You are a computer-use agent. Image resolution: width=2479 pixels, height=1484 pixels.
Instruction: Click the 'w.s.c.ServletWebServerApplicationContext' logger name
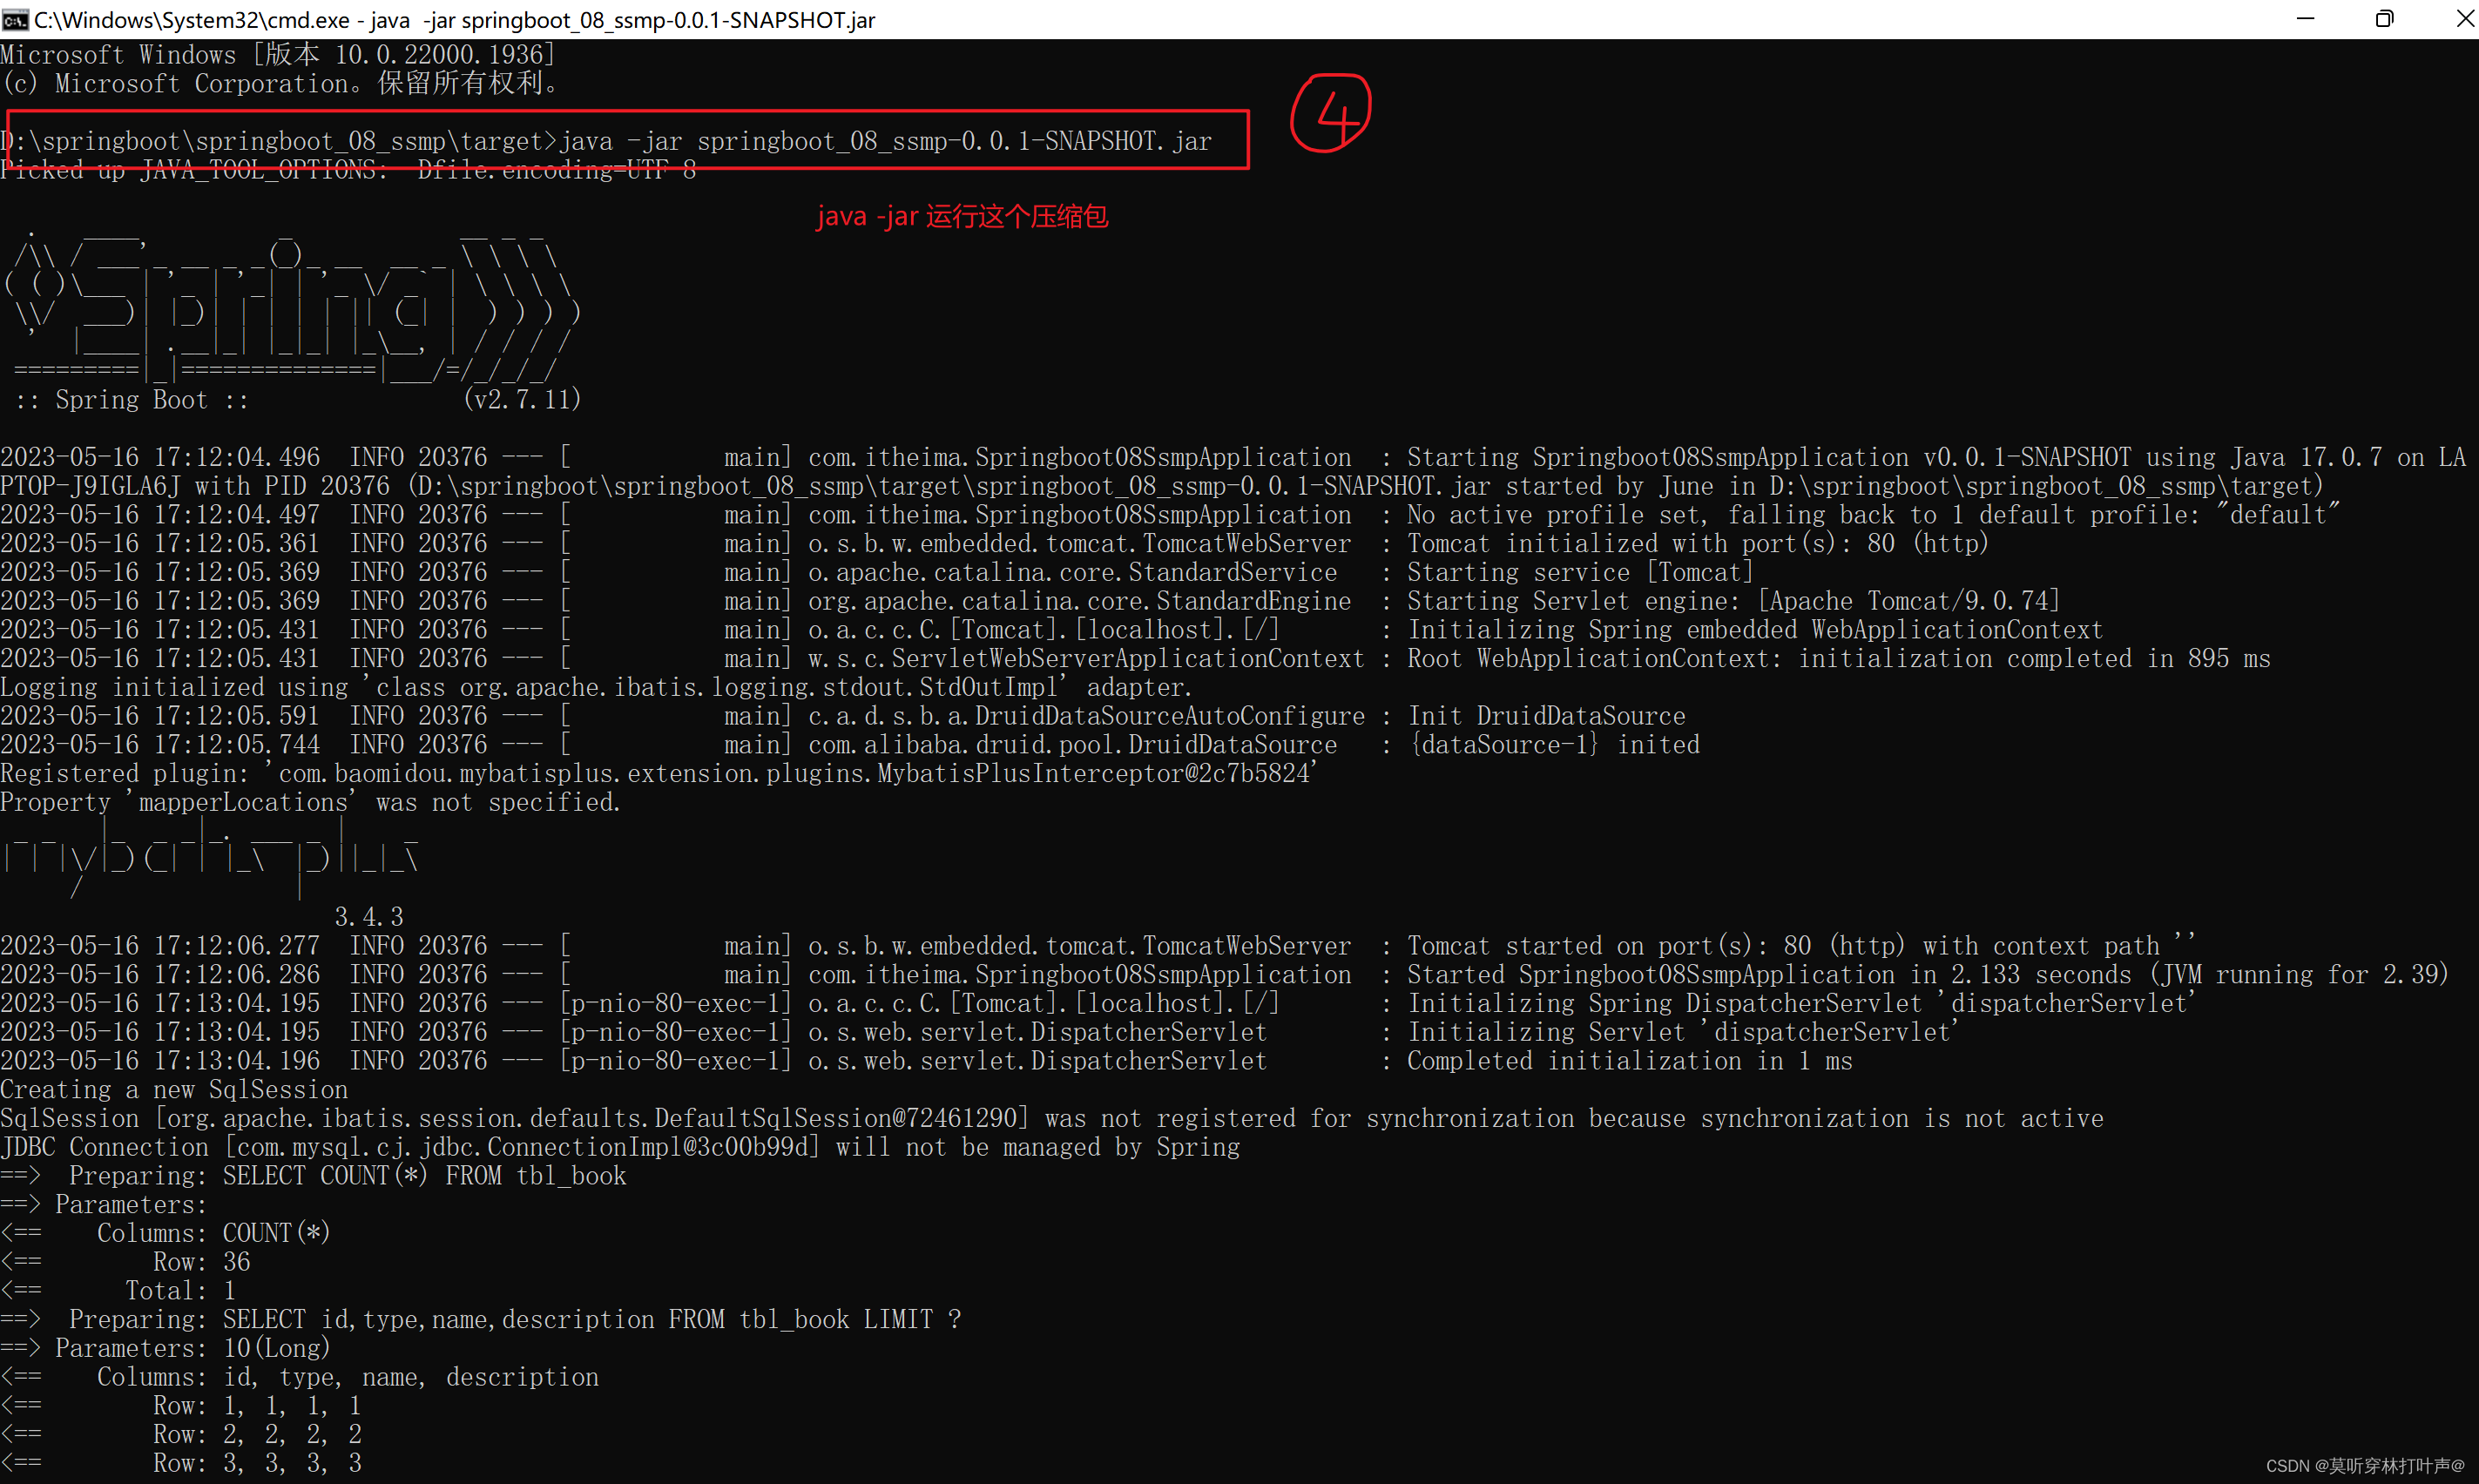click(x=1086, y=658)
